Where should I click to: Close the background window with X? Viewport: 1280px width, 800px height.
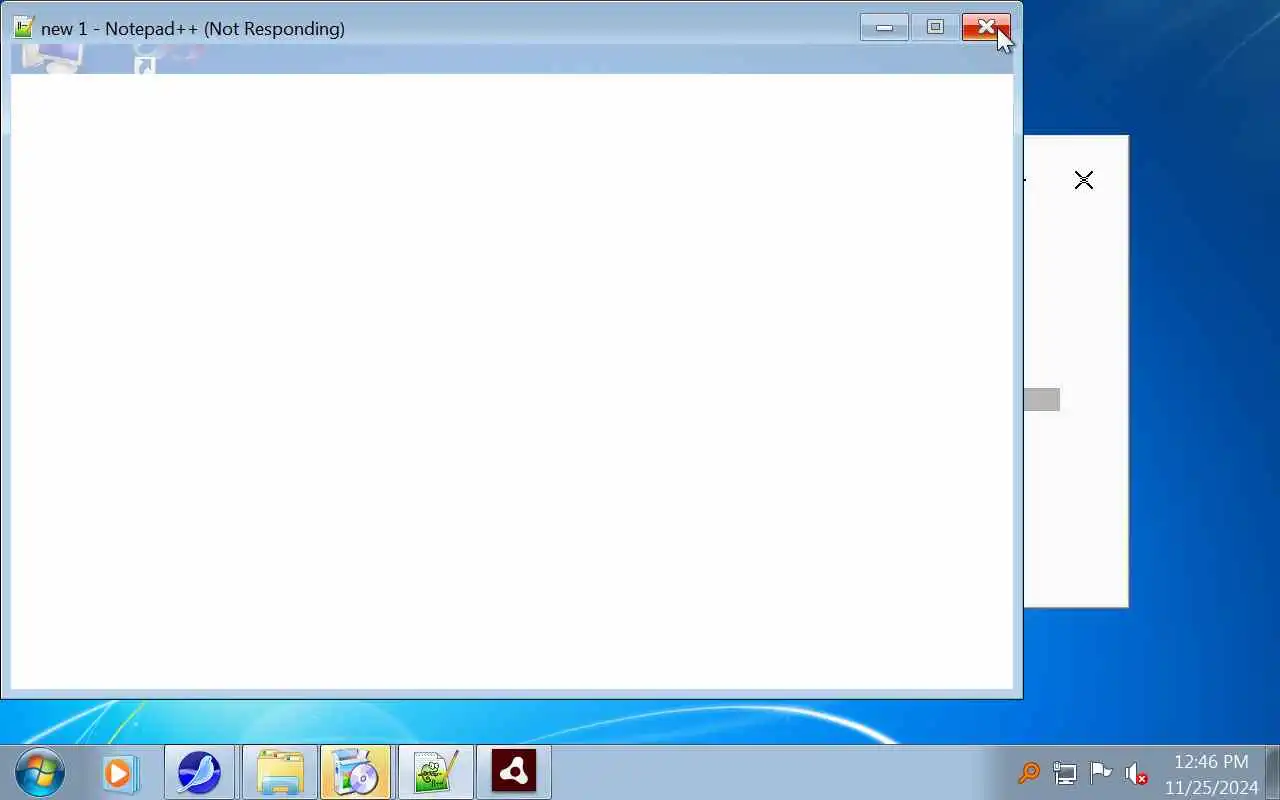1084,180
